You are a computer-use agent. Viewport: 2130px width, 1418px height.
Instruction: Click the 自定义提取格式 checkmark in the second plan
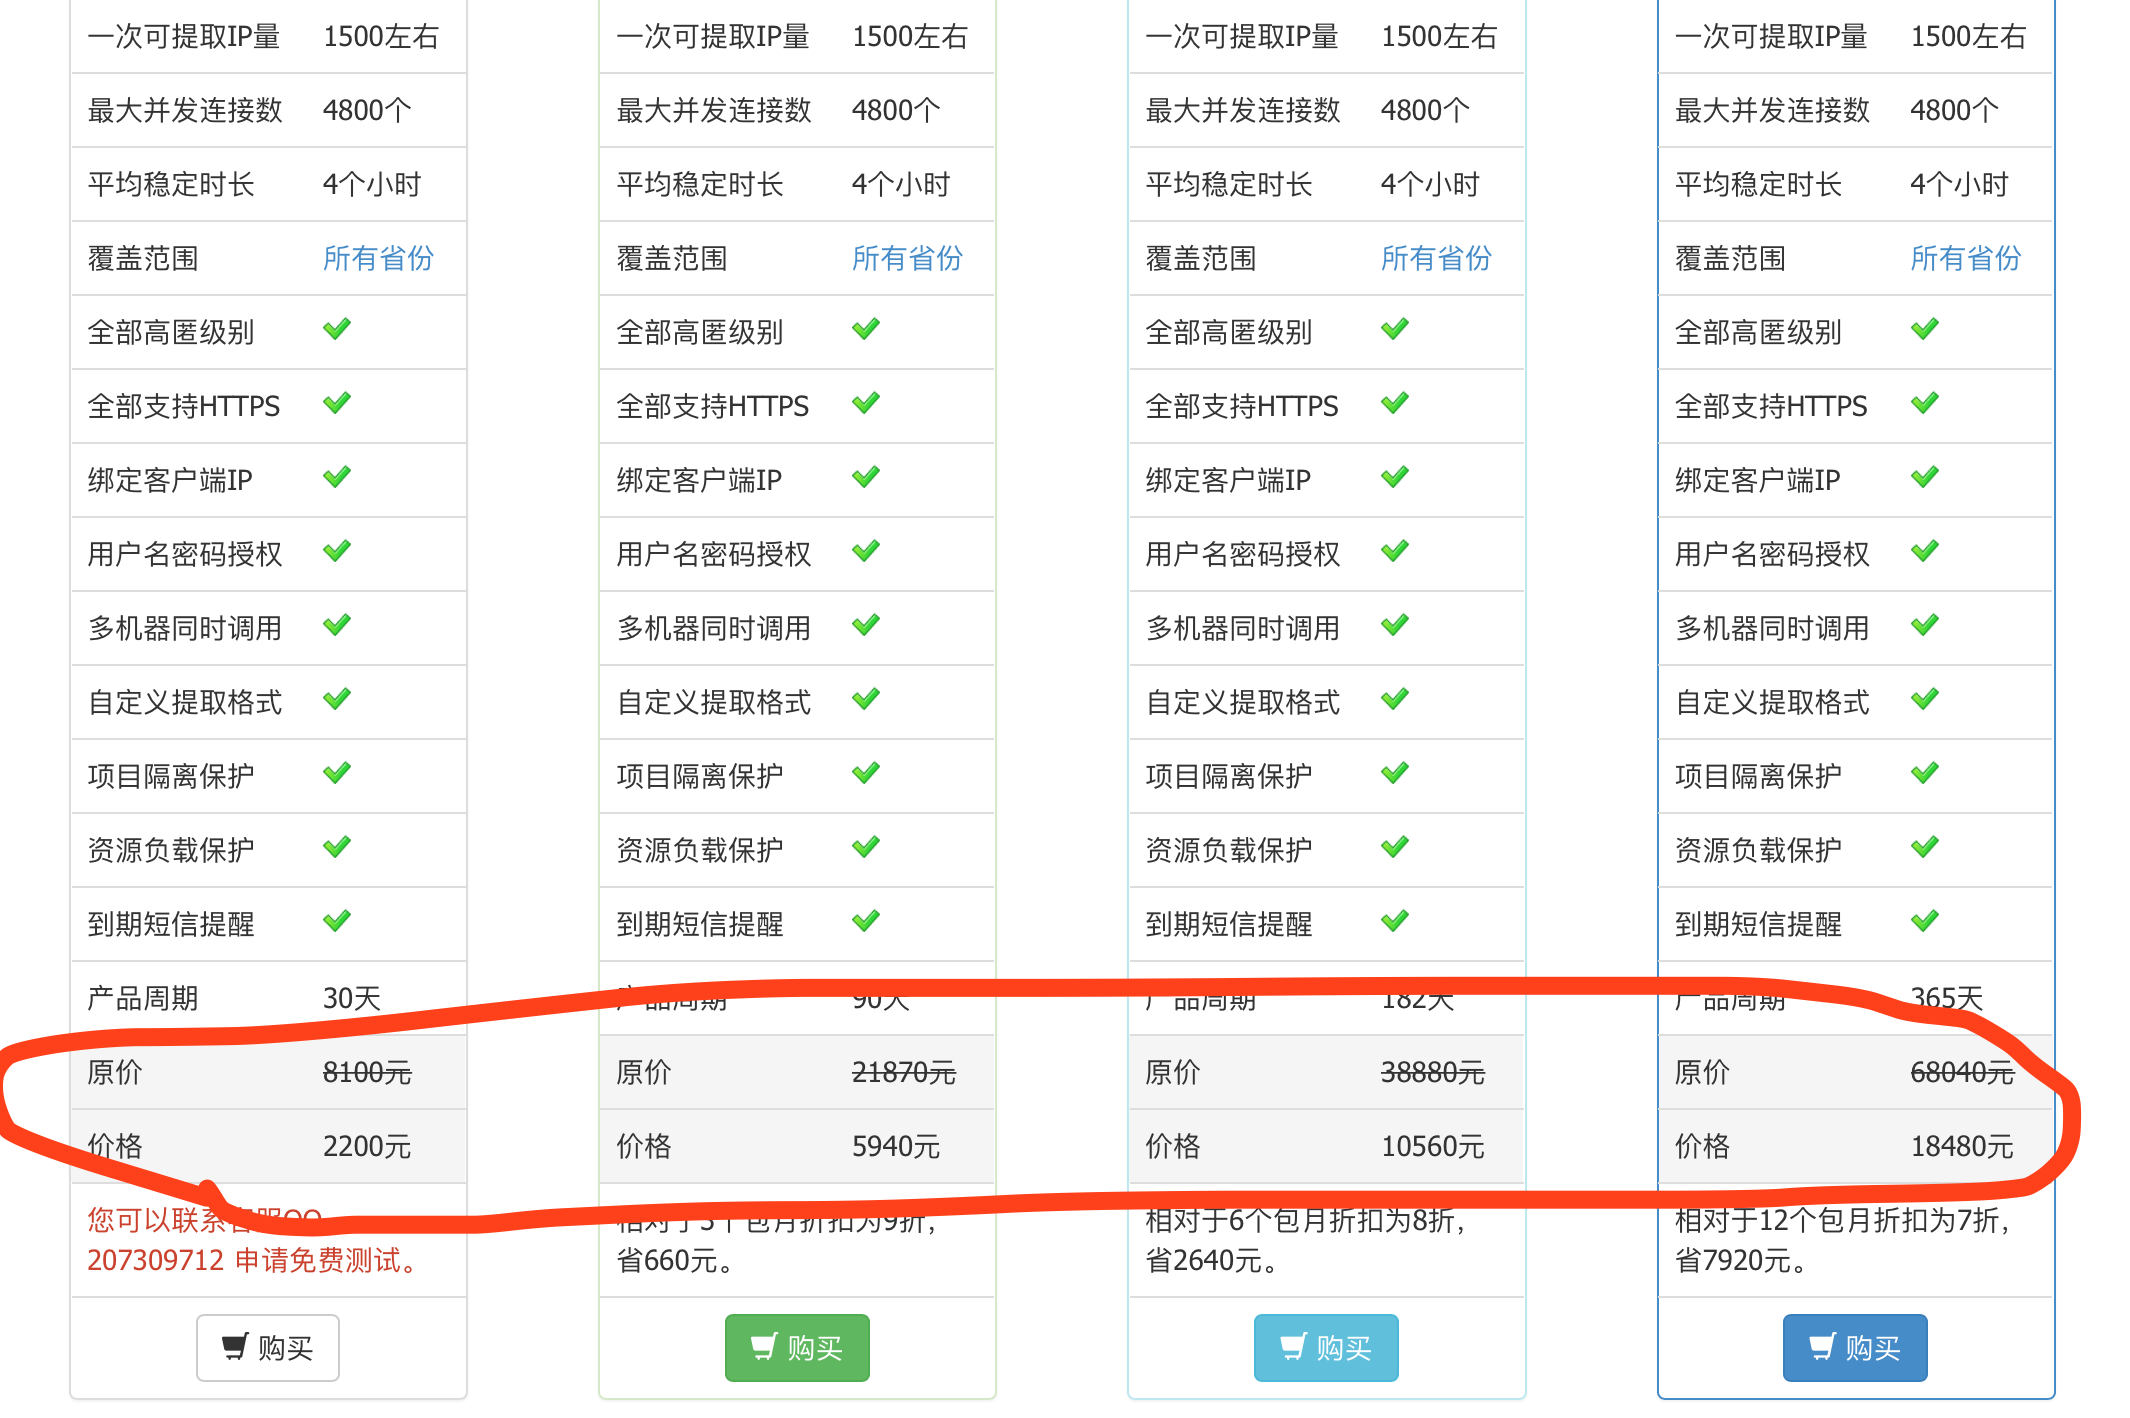[866, 699]
